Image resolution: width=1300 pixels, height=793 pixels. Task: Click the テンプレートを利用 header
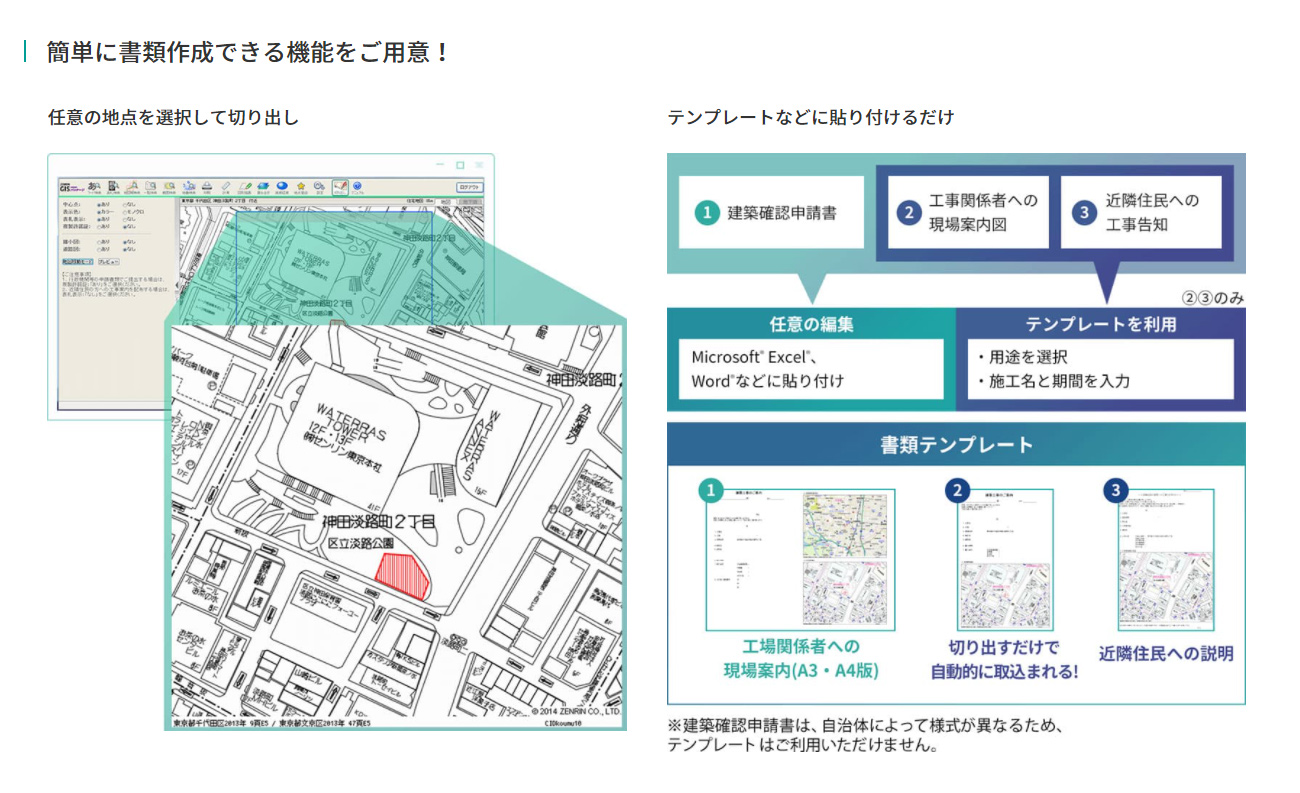click(1100, 324)
